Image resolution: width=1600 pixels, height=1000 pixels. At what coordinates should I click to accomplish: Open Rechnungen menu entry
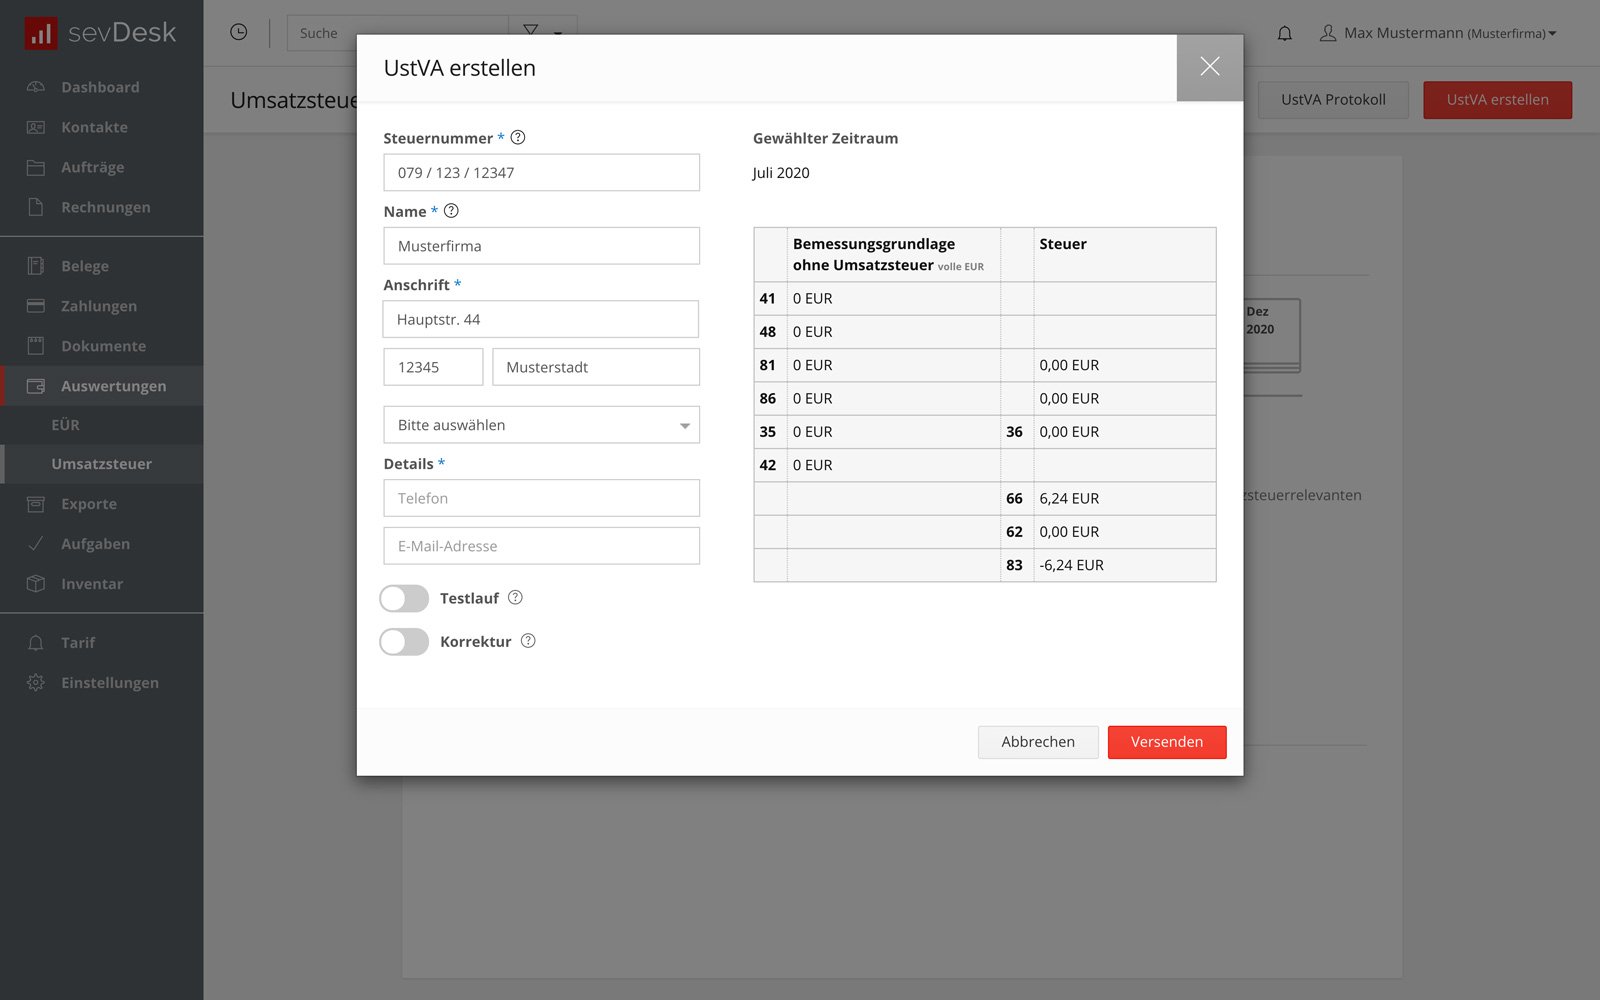(x=106, y=207)
